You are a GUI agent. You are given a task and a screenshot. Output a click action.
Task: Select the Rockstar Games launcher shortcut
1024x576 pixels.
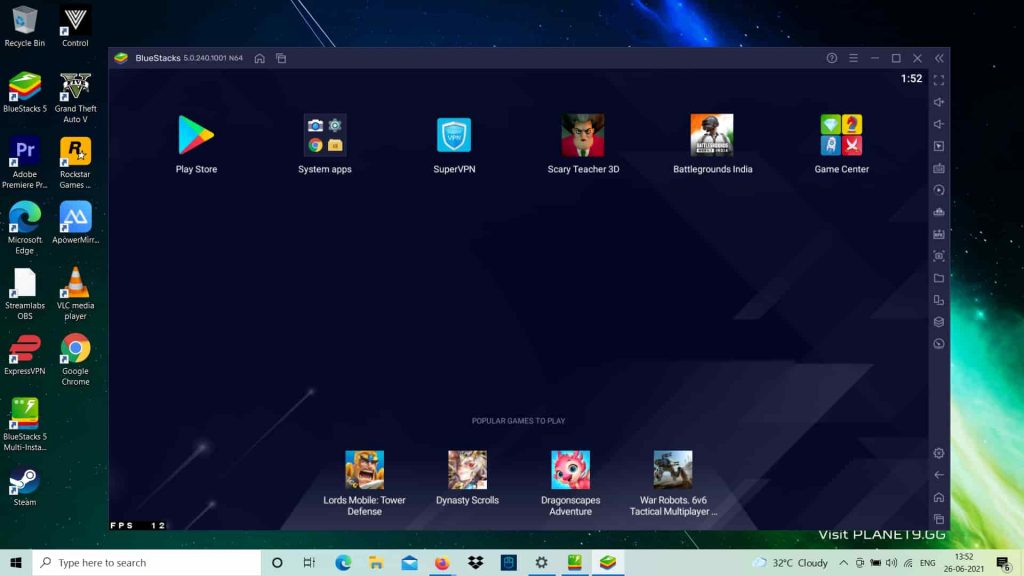pyautogui.click(x=75, y=163)
